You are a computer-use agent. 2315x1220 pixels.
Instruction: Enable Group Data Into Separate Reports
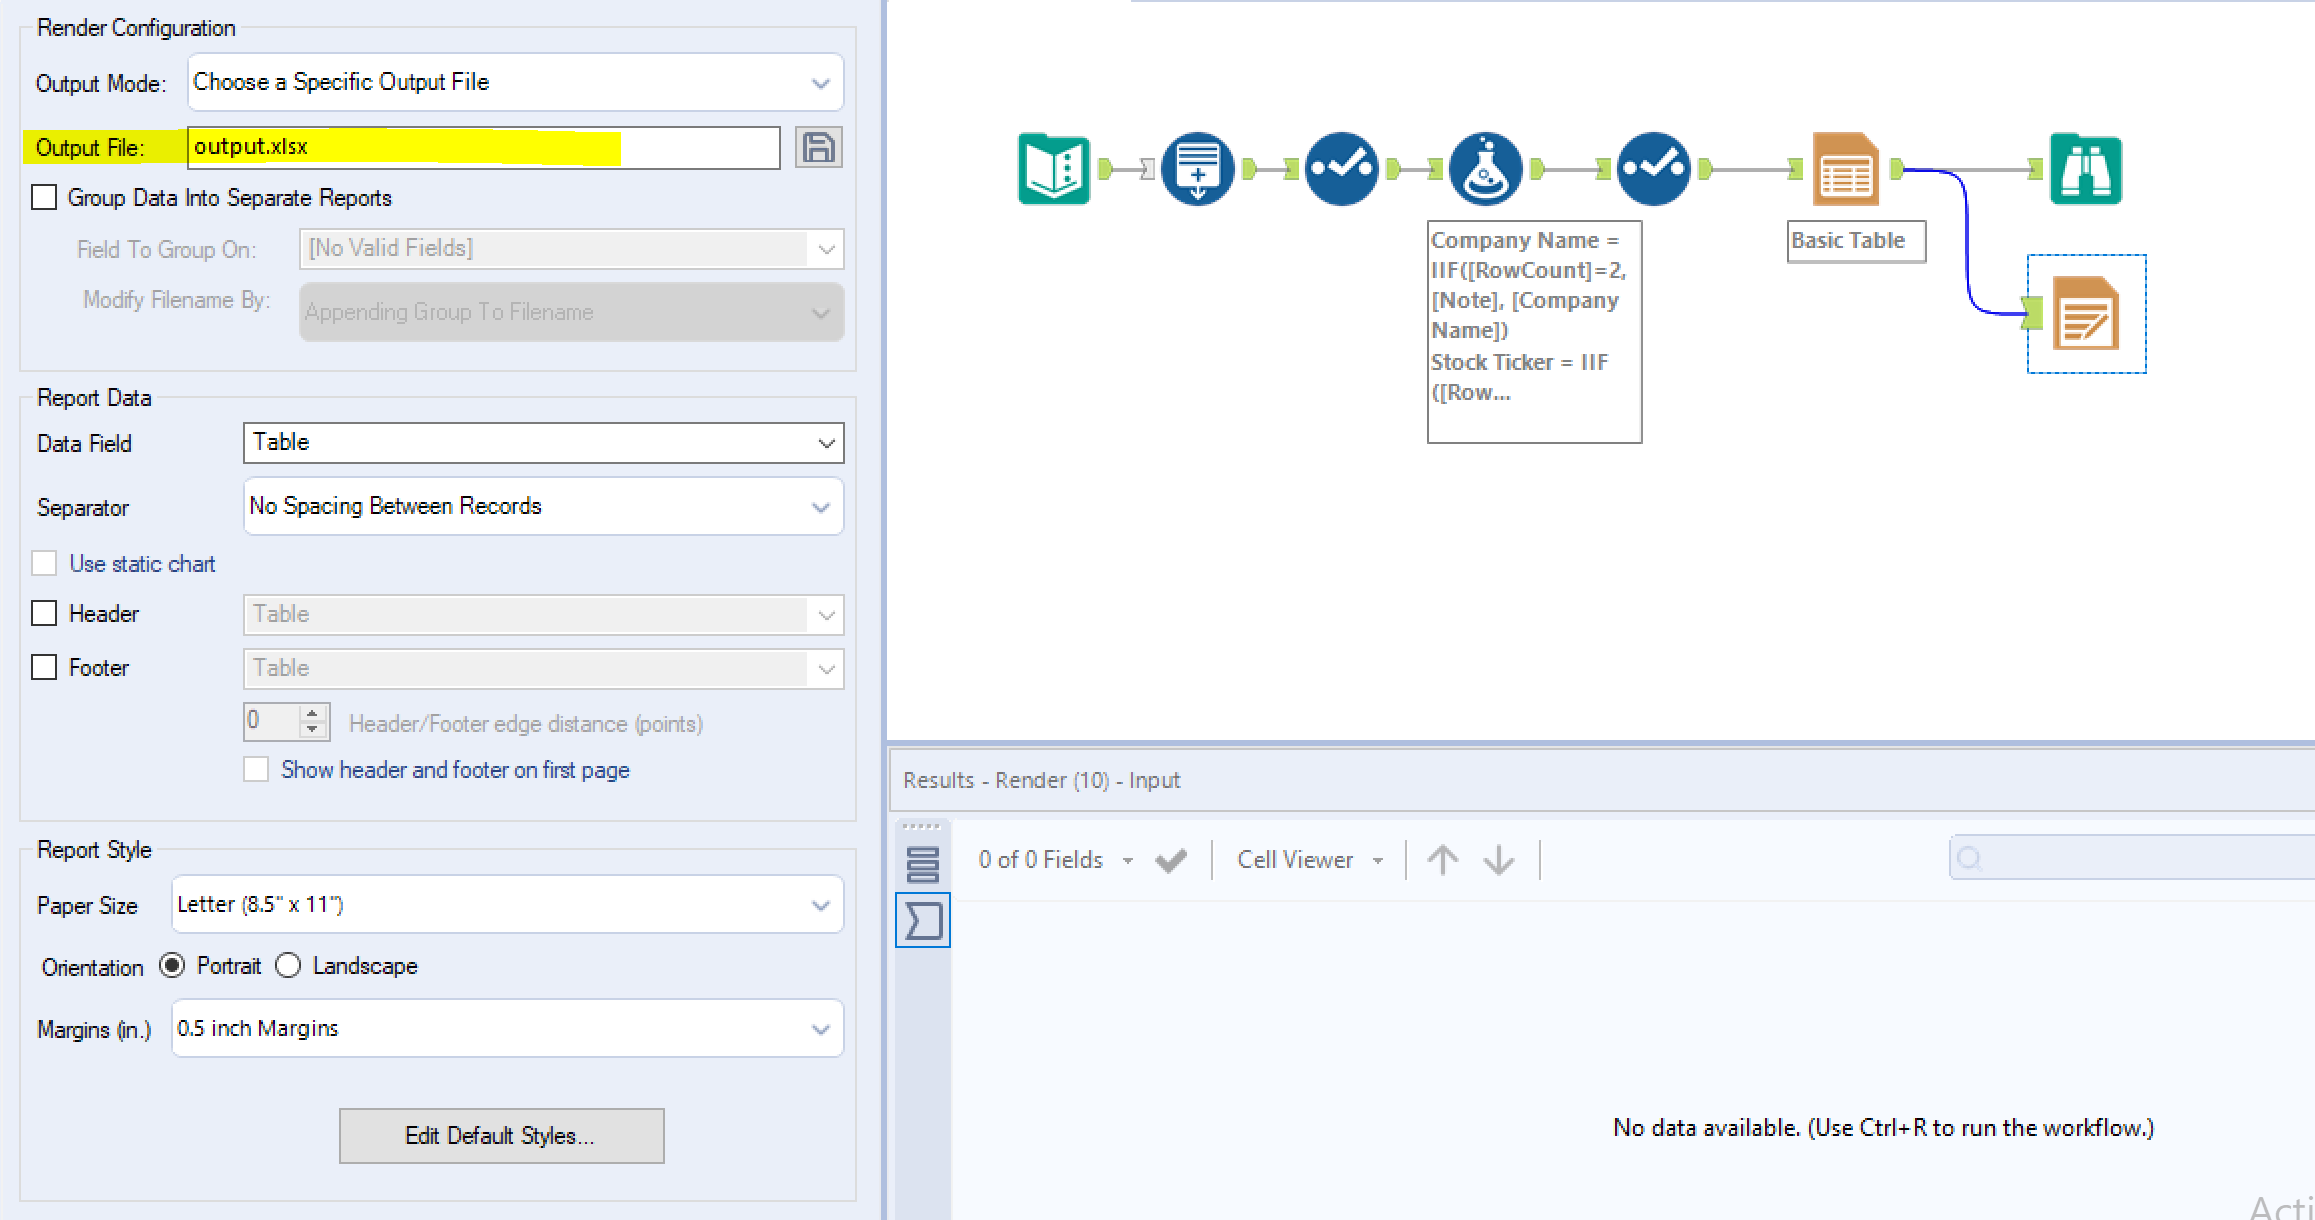pyautogui.click(x=44, y=197)
